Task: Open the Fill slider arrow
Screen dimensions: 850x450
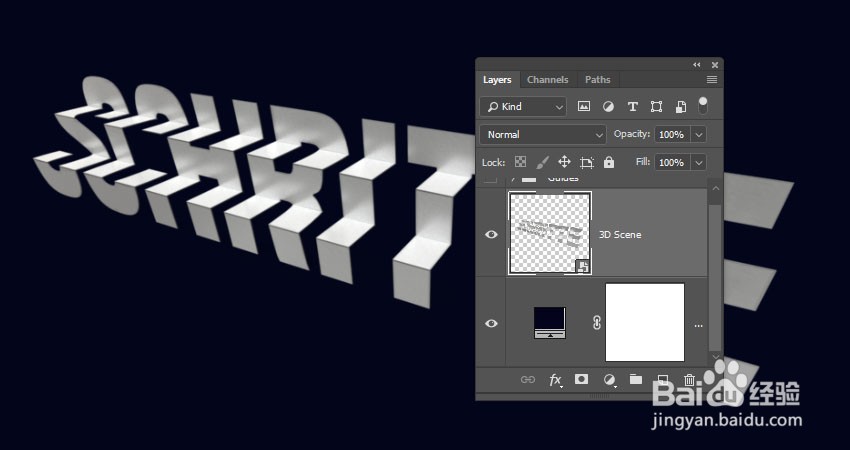Action: tap(699, 162)
